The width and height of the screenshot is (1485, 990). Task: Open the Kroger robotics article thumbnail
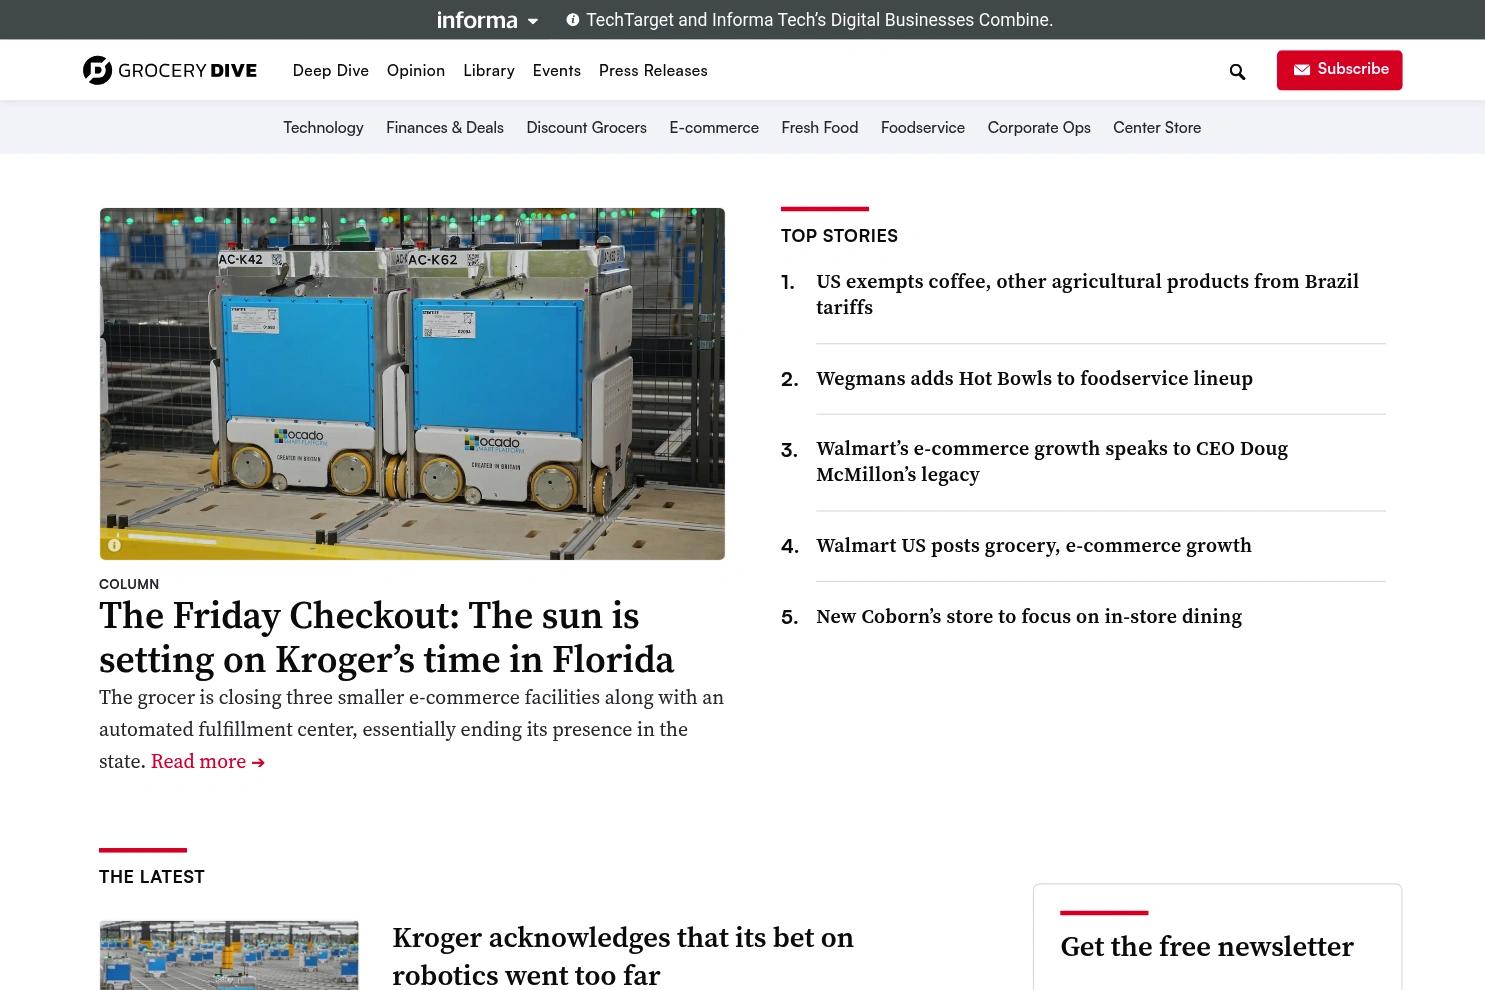click(x=229, y=955)
